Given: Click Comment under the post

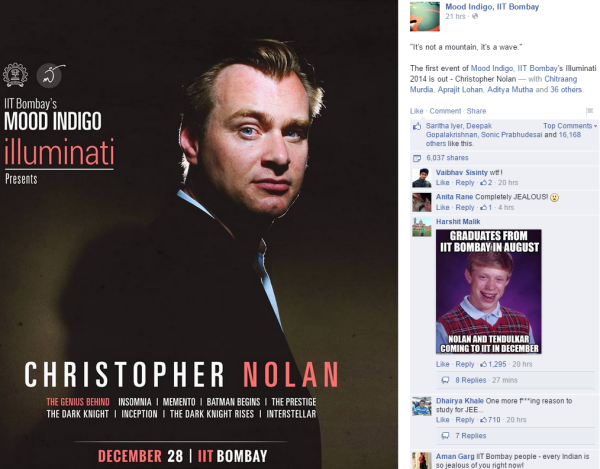Looking at the screenshot, I should tap(445, 111).
